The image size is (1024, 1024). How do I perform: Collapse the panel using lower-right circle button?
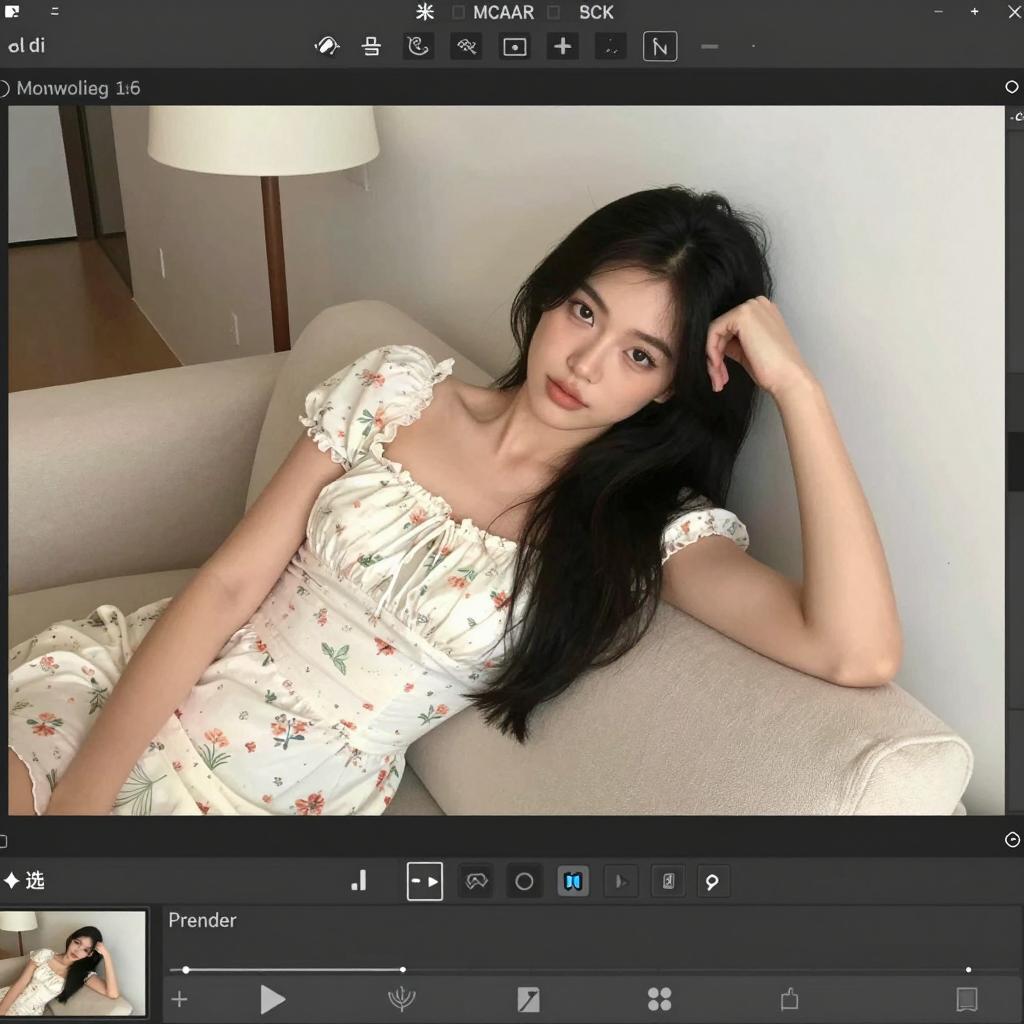pyautogui.click(x=1011, y=840)
